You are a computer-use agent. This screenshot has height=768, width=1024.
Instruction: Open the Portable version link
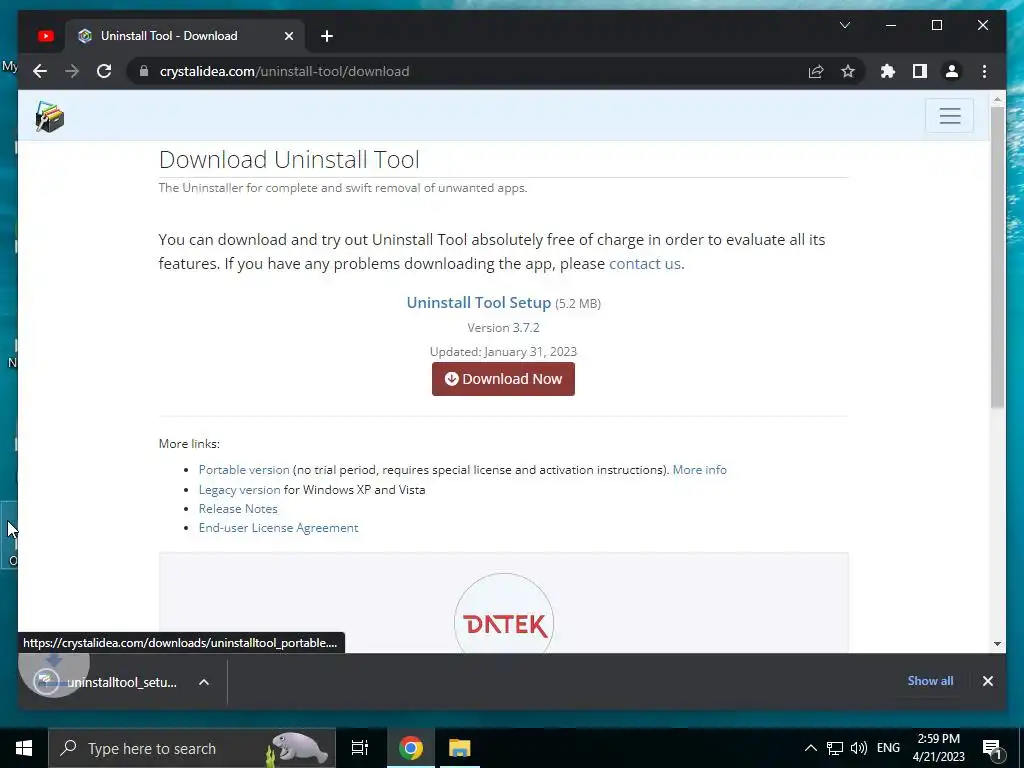(x=244, y=470)
